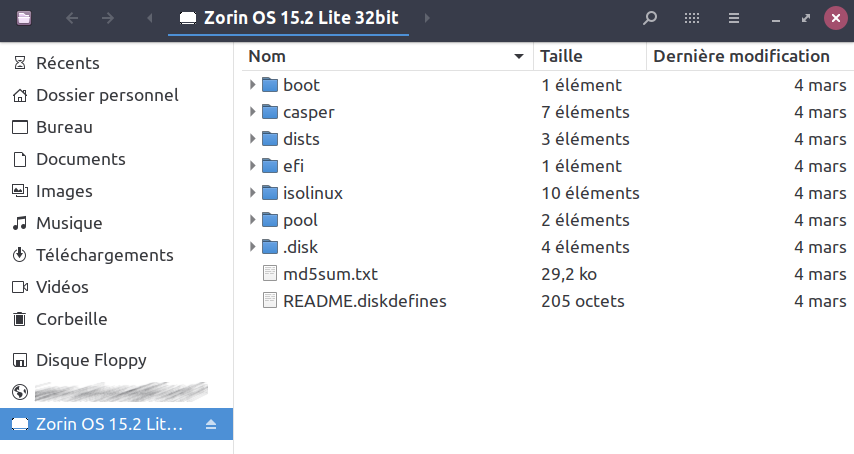Viewport: 854px width, 454px height.
Task: Go back with the left arrow
Action: point(70,18)
